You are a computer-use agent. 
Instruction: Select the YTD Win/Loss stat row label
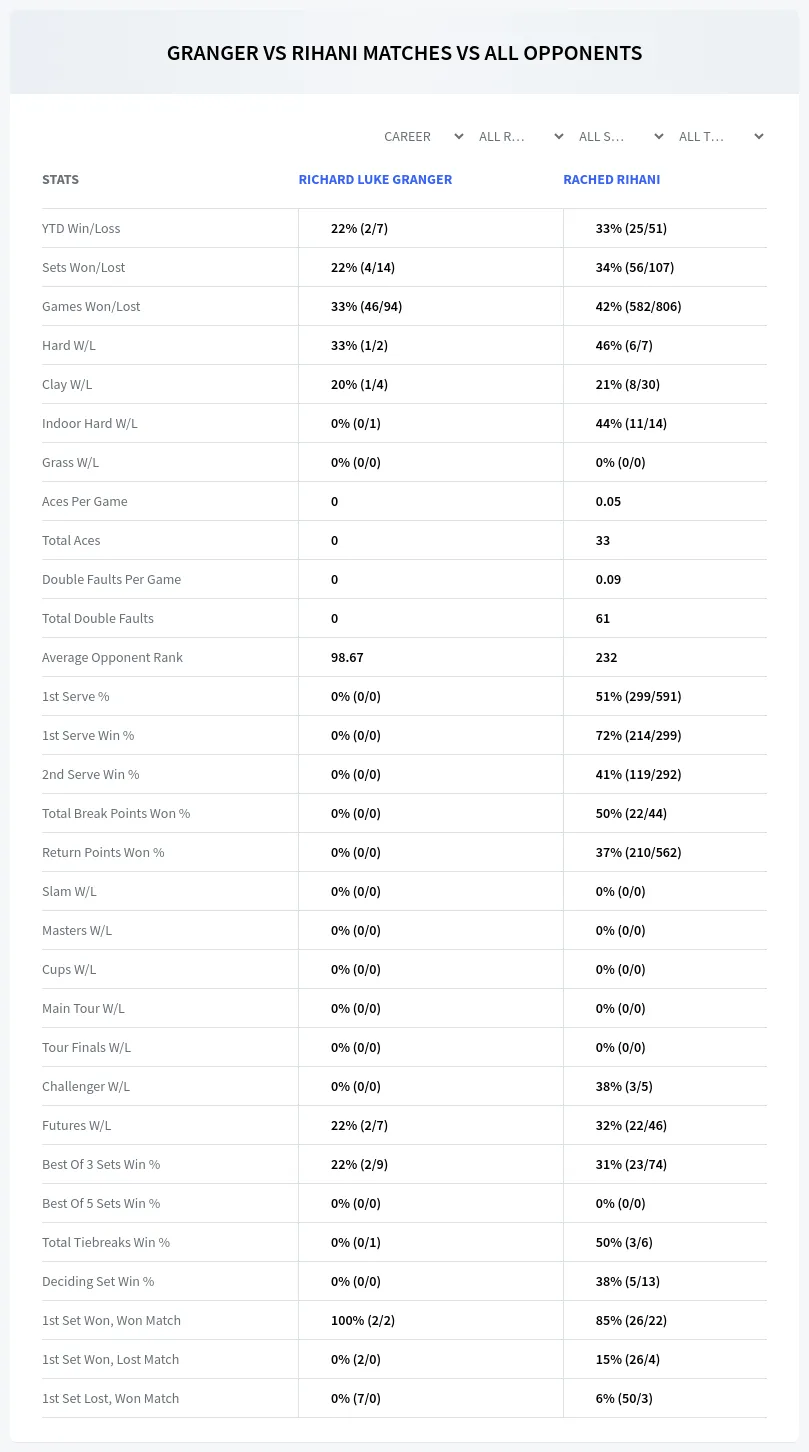(x=81, y=228)
